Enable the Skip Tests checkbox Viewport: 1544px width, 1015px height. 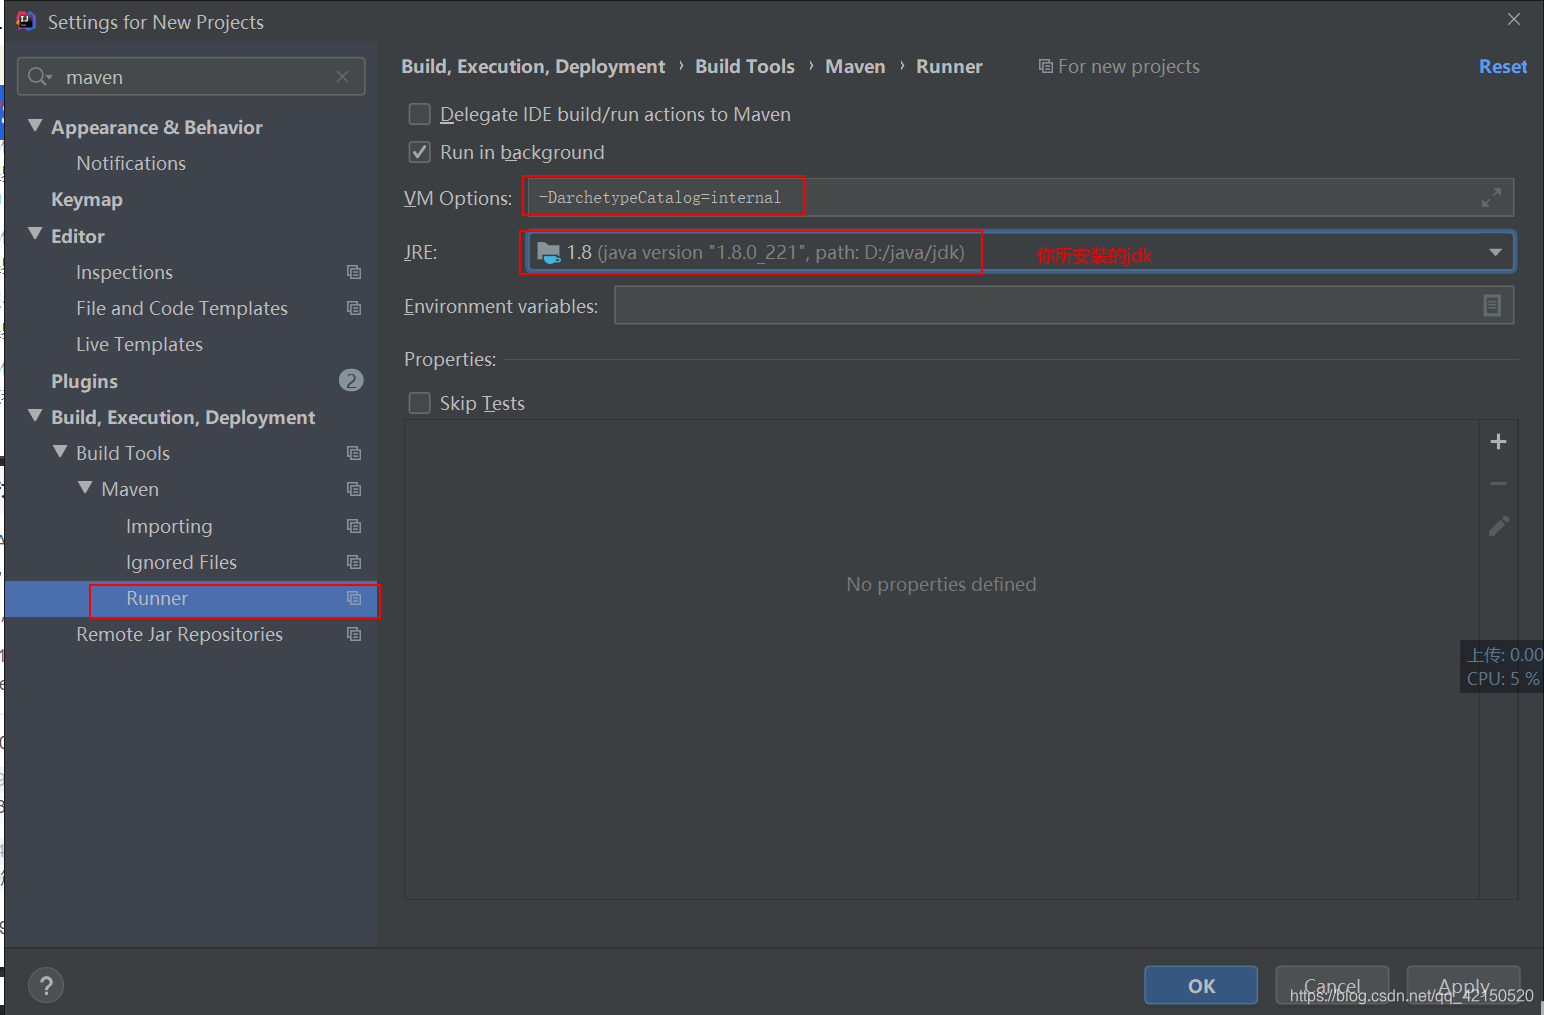pos(420,403)
